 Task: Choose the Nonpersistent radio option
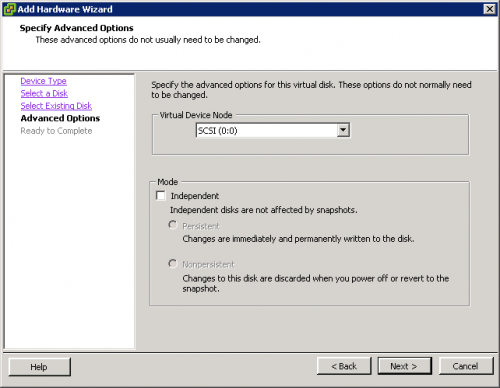173,264
